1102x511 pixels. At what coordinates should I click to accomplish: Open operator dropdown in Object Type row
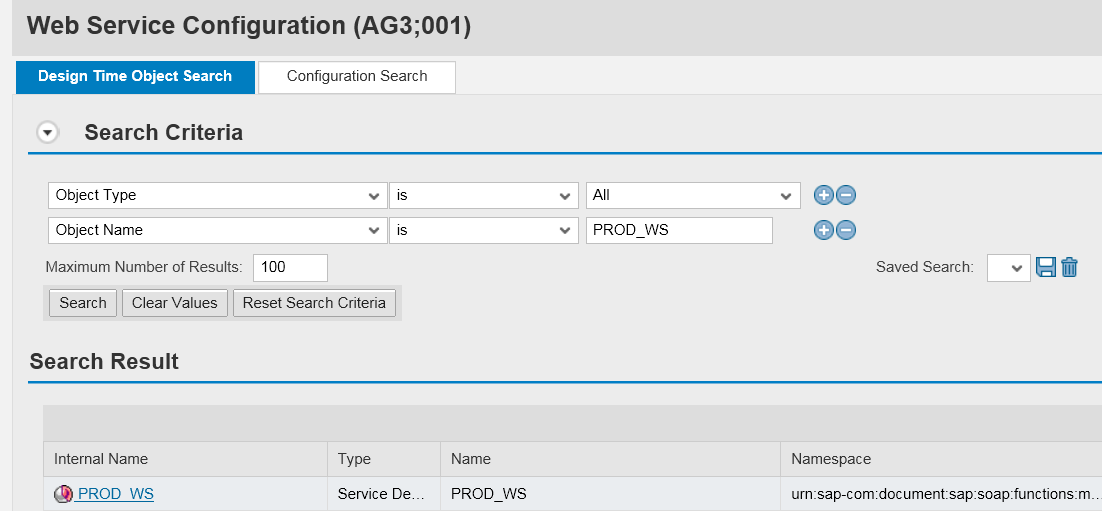click(x=484, y=195)
